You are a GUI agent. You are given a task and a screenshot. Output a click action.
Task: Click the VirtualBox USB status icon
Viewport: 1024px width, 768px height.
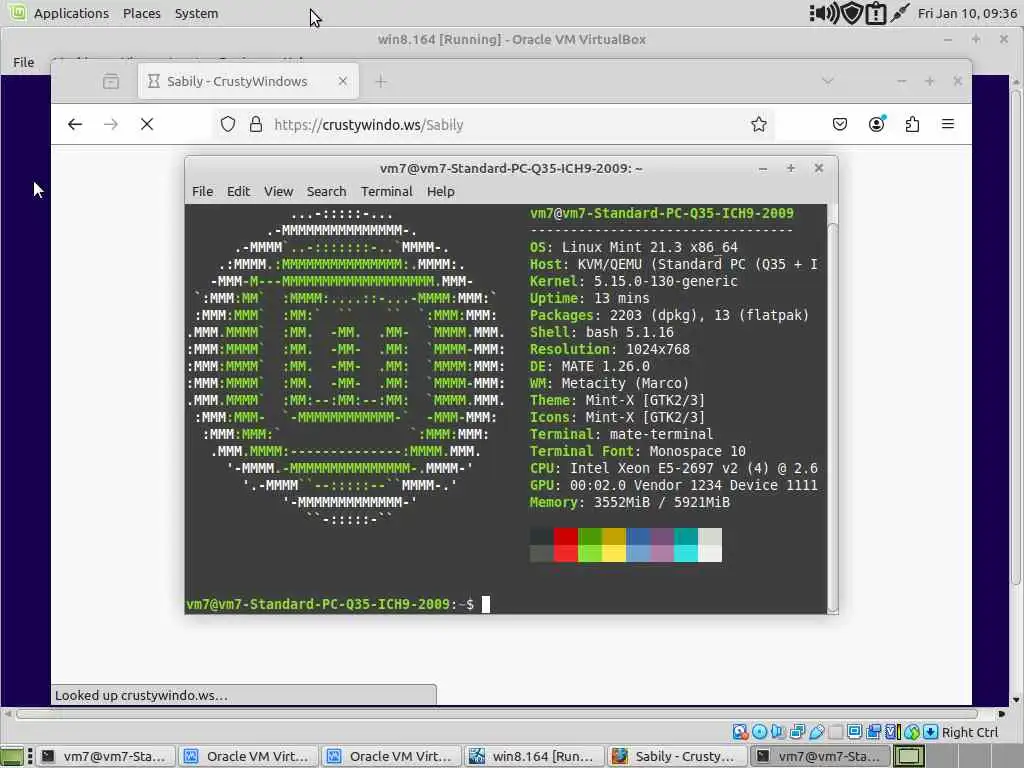click(816, 732)
